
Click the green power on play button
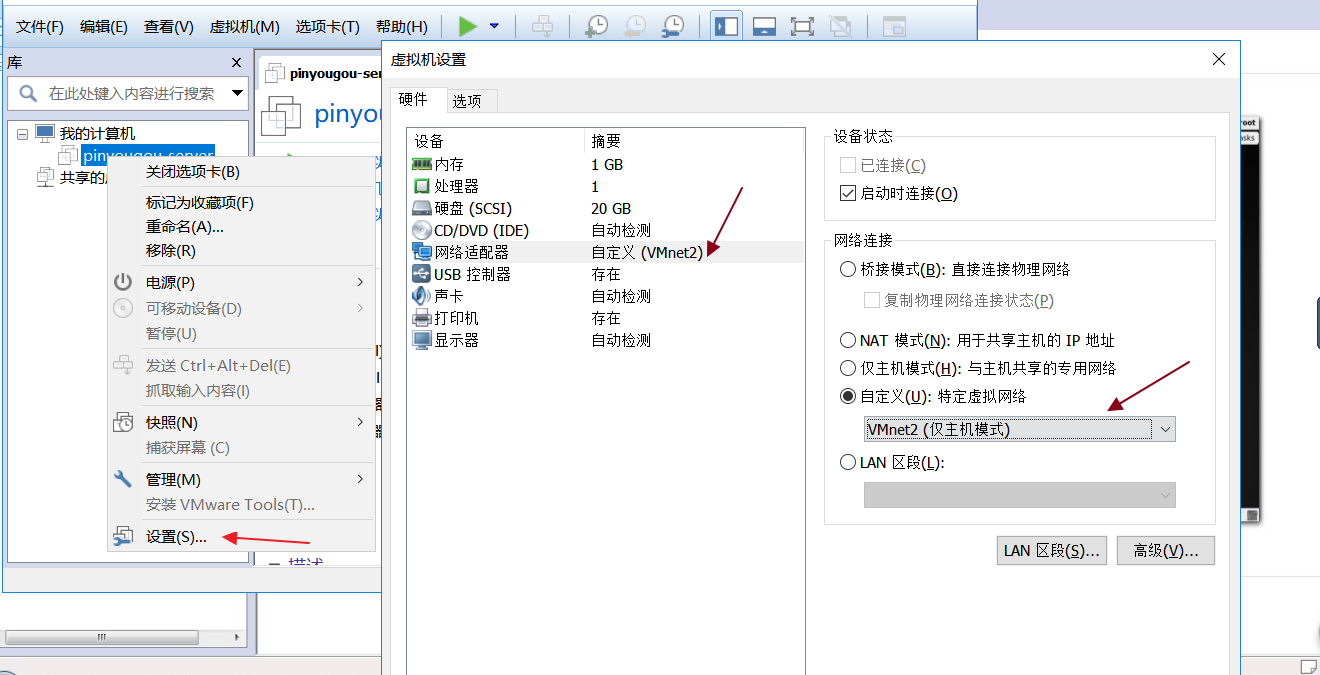(467, 26)
